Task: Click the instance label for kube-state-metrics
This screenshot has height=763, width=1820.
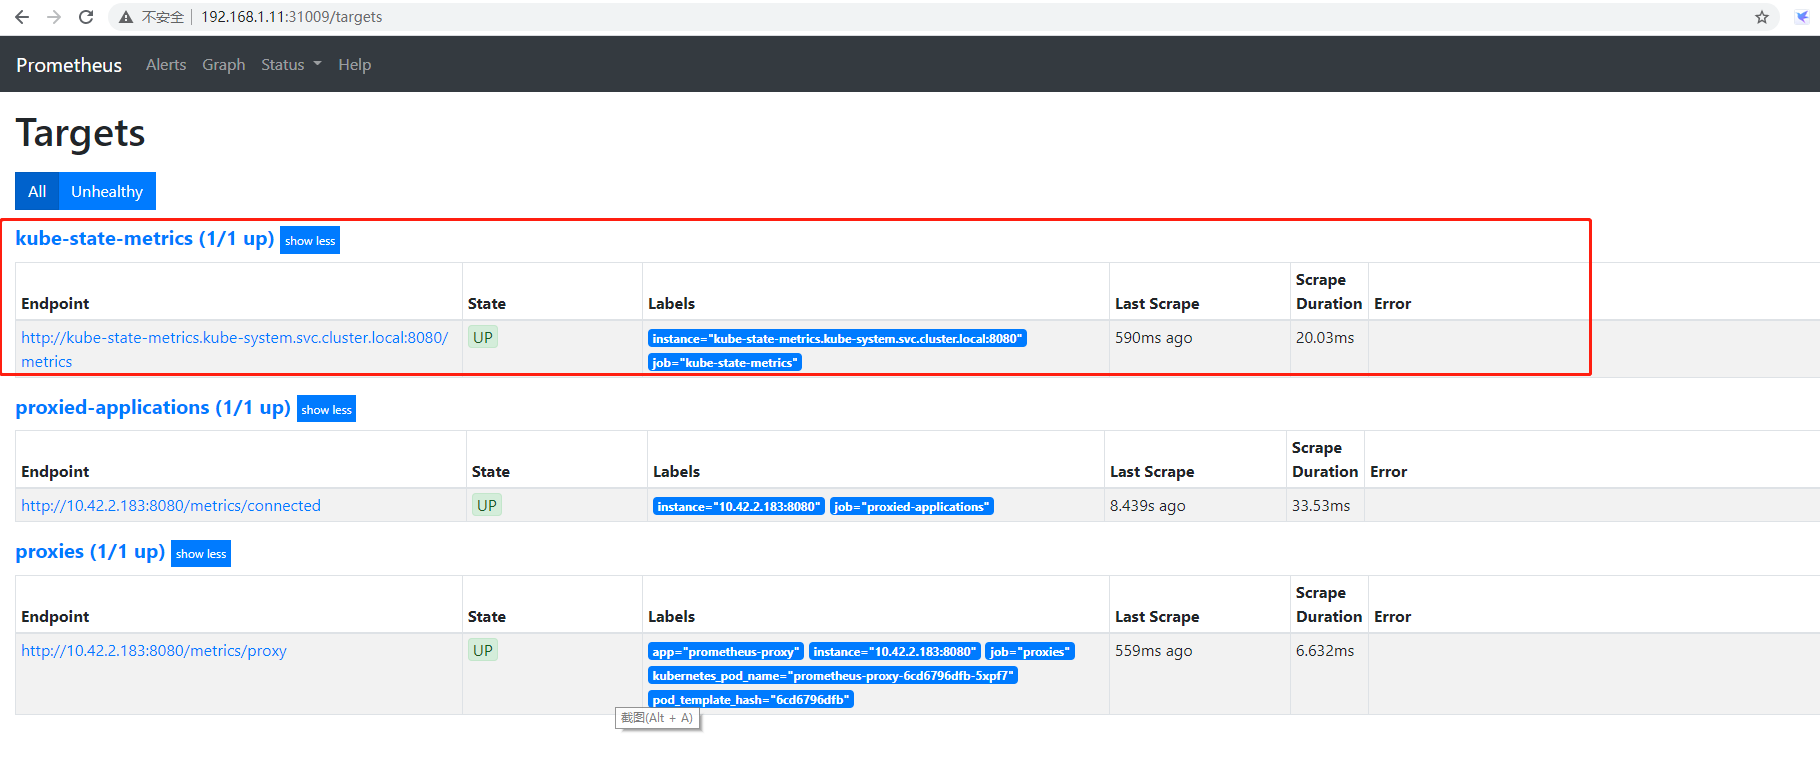Action: pos(837,338)
